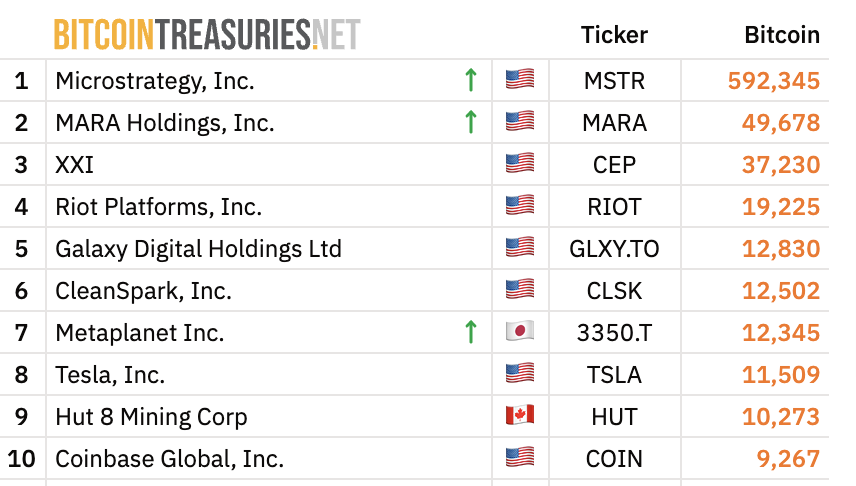856x486 pixels.
Task: Click the GLXY.TO ticker symbol
Action: coord(614,249)
